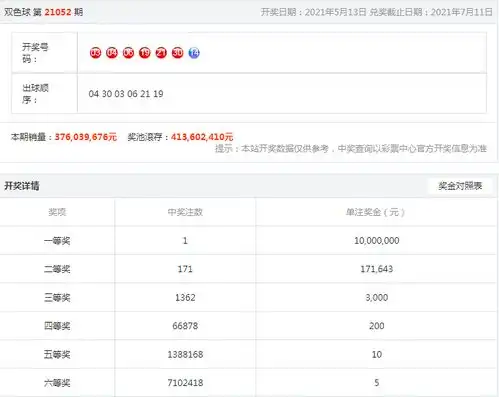Click the 四等奖 row label
Screen dimensions: 499x397
click(57, 326)
